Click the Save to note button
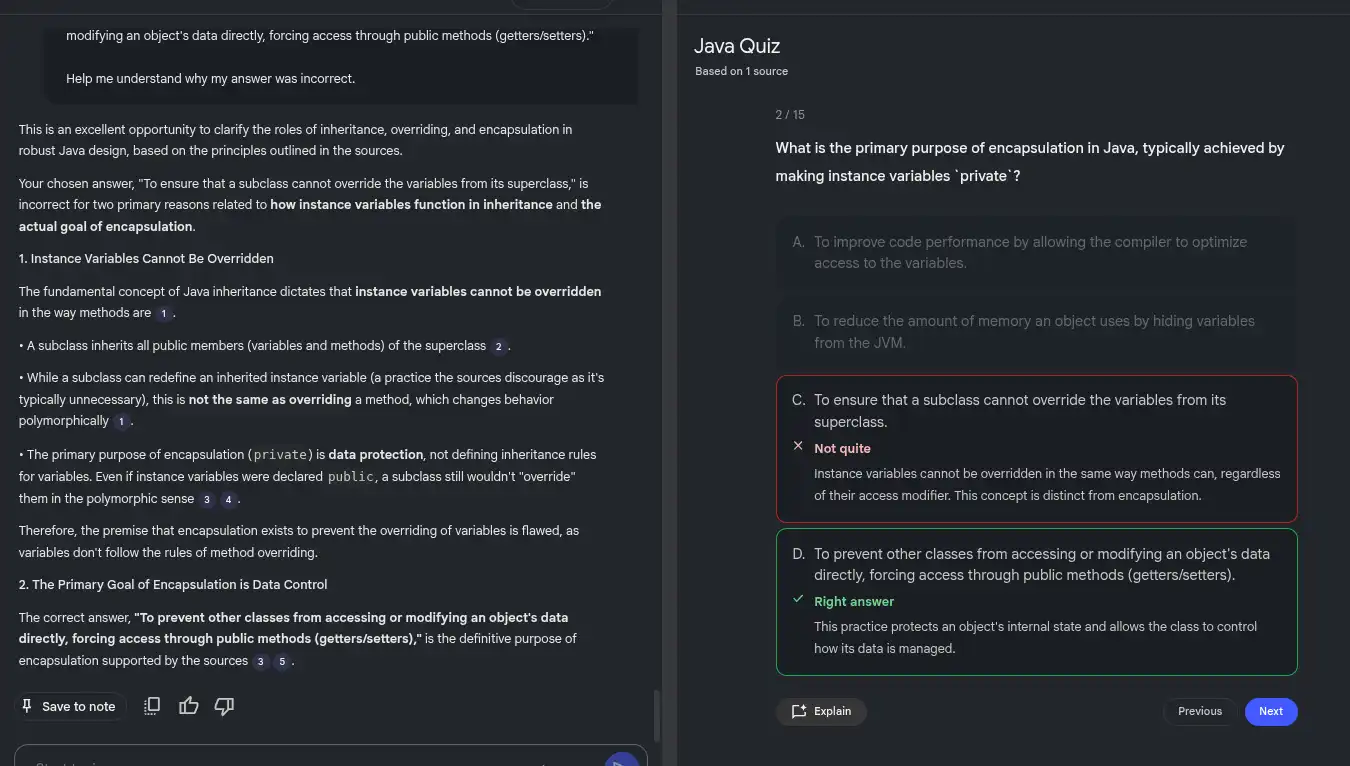1350x766 pixels. [70, 706]
